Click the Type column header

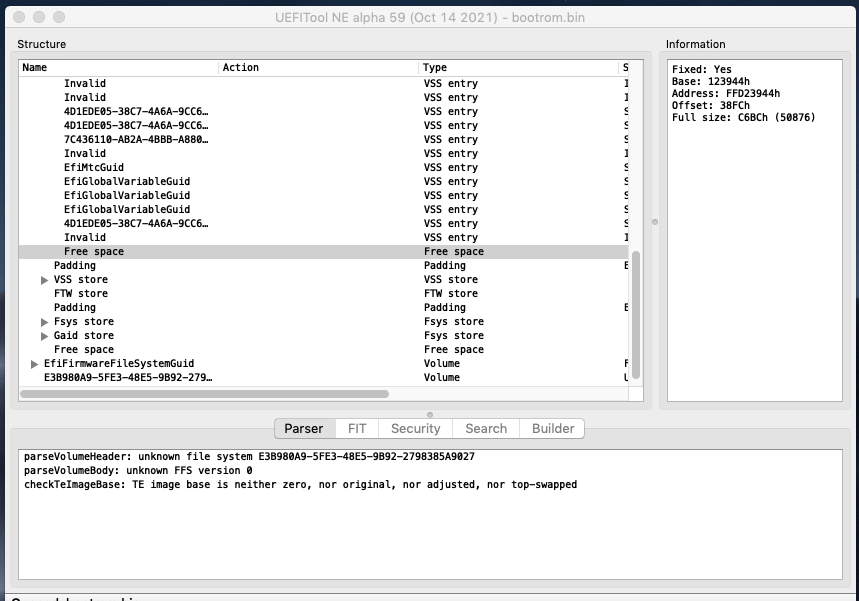click(x=519, y=67)
